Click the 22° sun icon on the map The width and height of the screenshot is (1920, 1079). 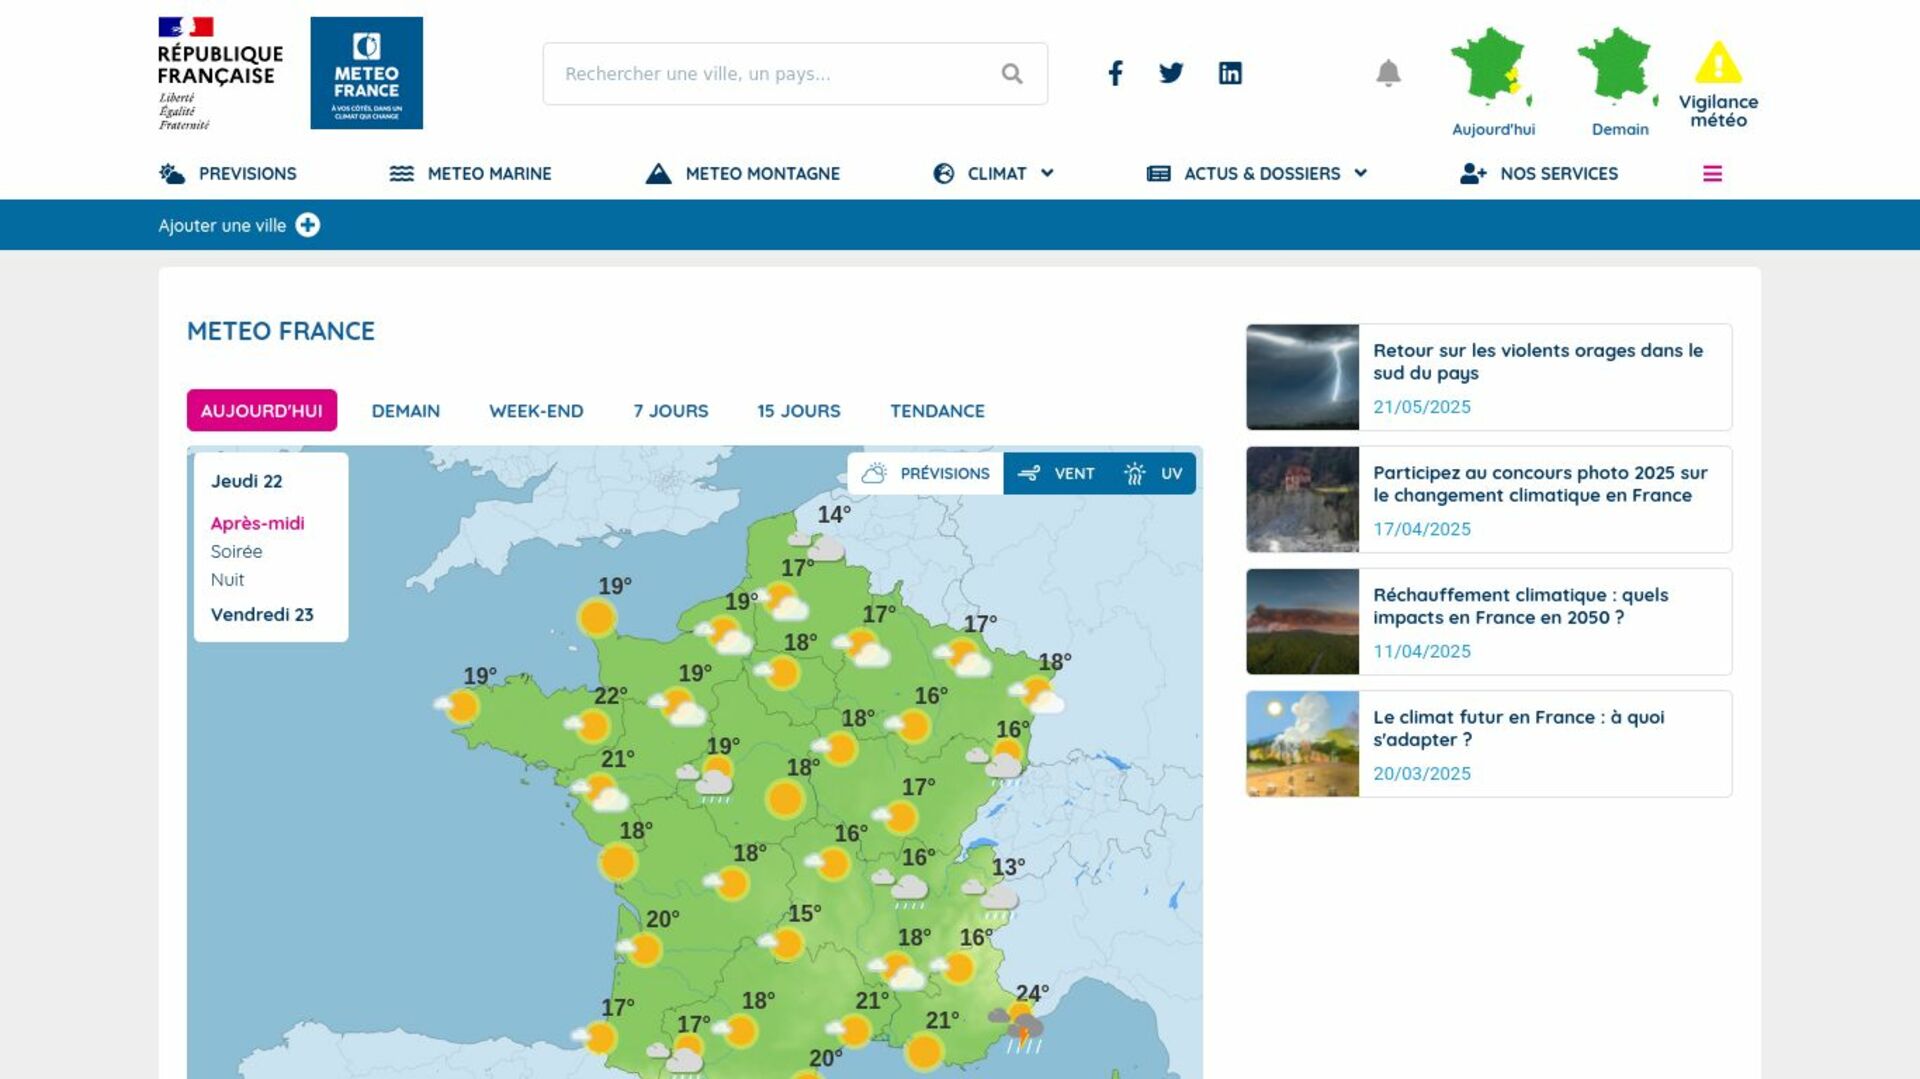pos(588,724)
